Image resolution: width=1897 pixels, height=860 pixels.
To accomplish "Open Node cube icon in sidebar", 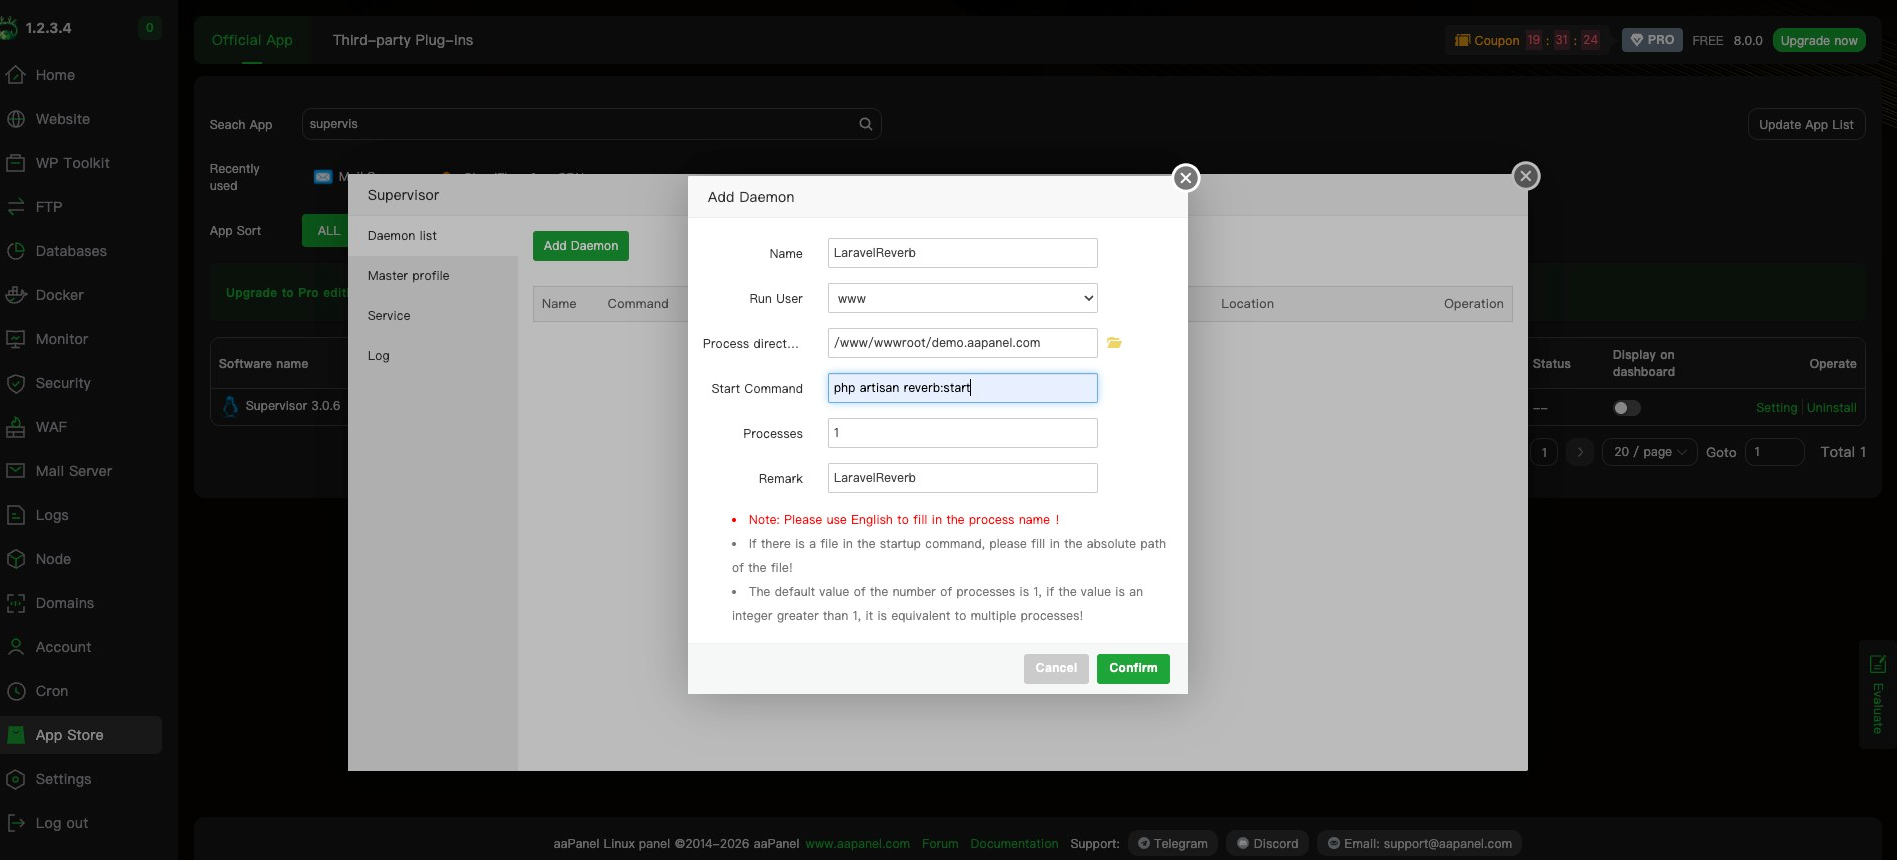I will point(16,559).
